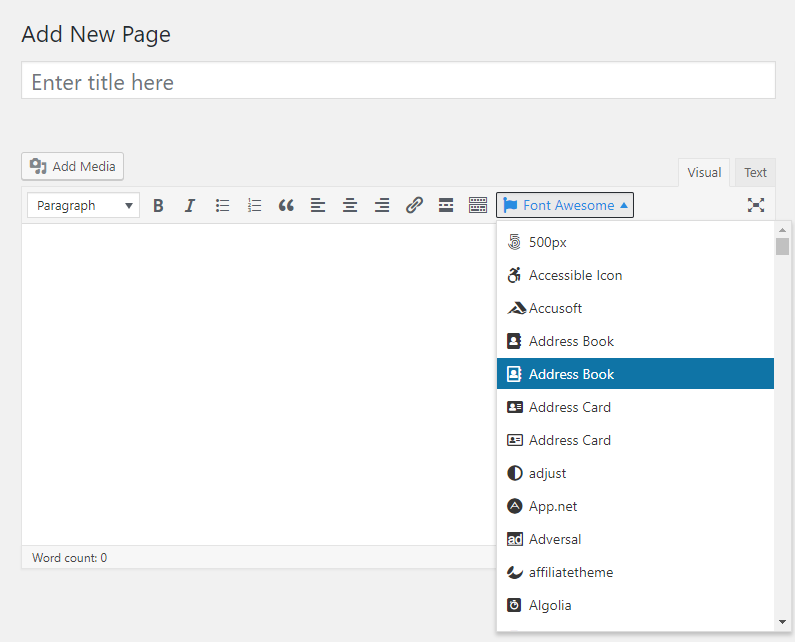
Task: Insert a numbered list
Action: click(254, 205)
